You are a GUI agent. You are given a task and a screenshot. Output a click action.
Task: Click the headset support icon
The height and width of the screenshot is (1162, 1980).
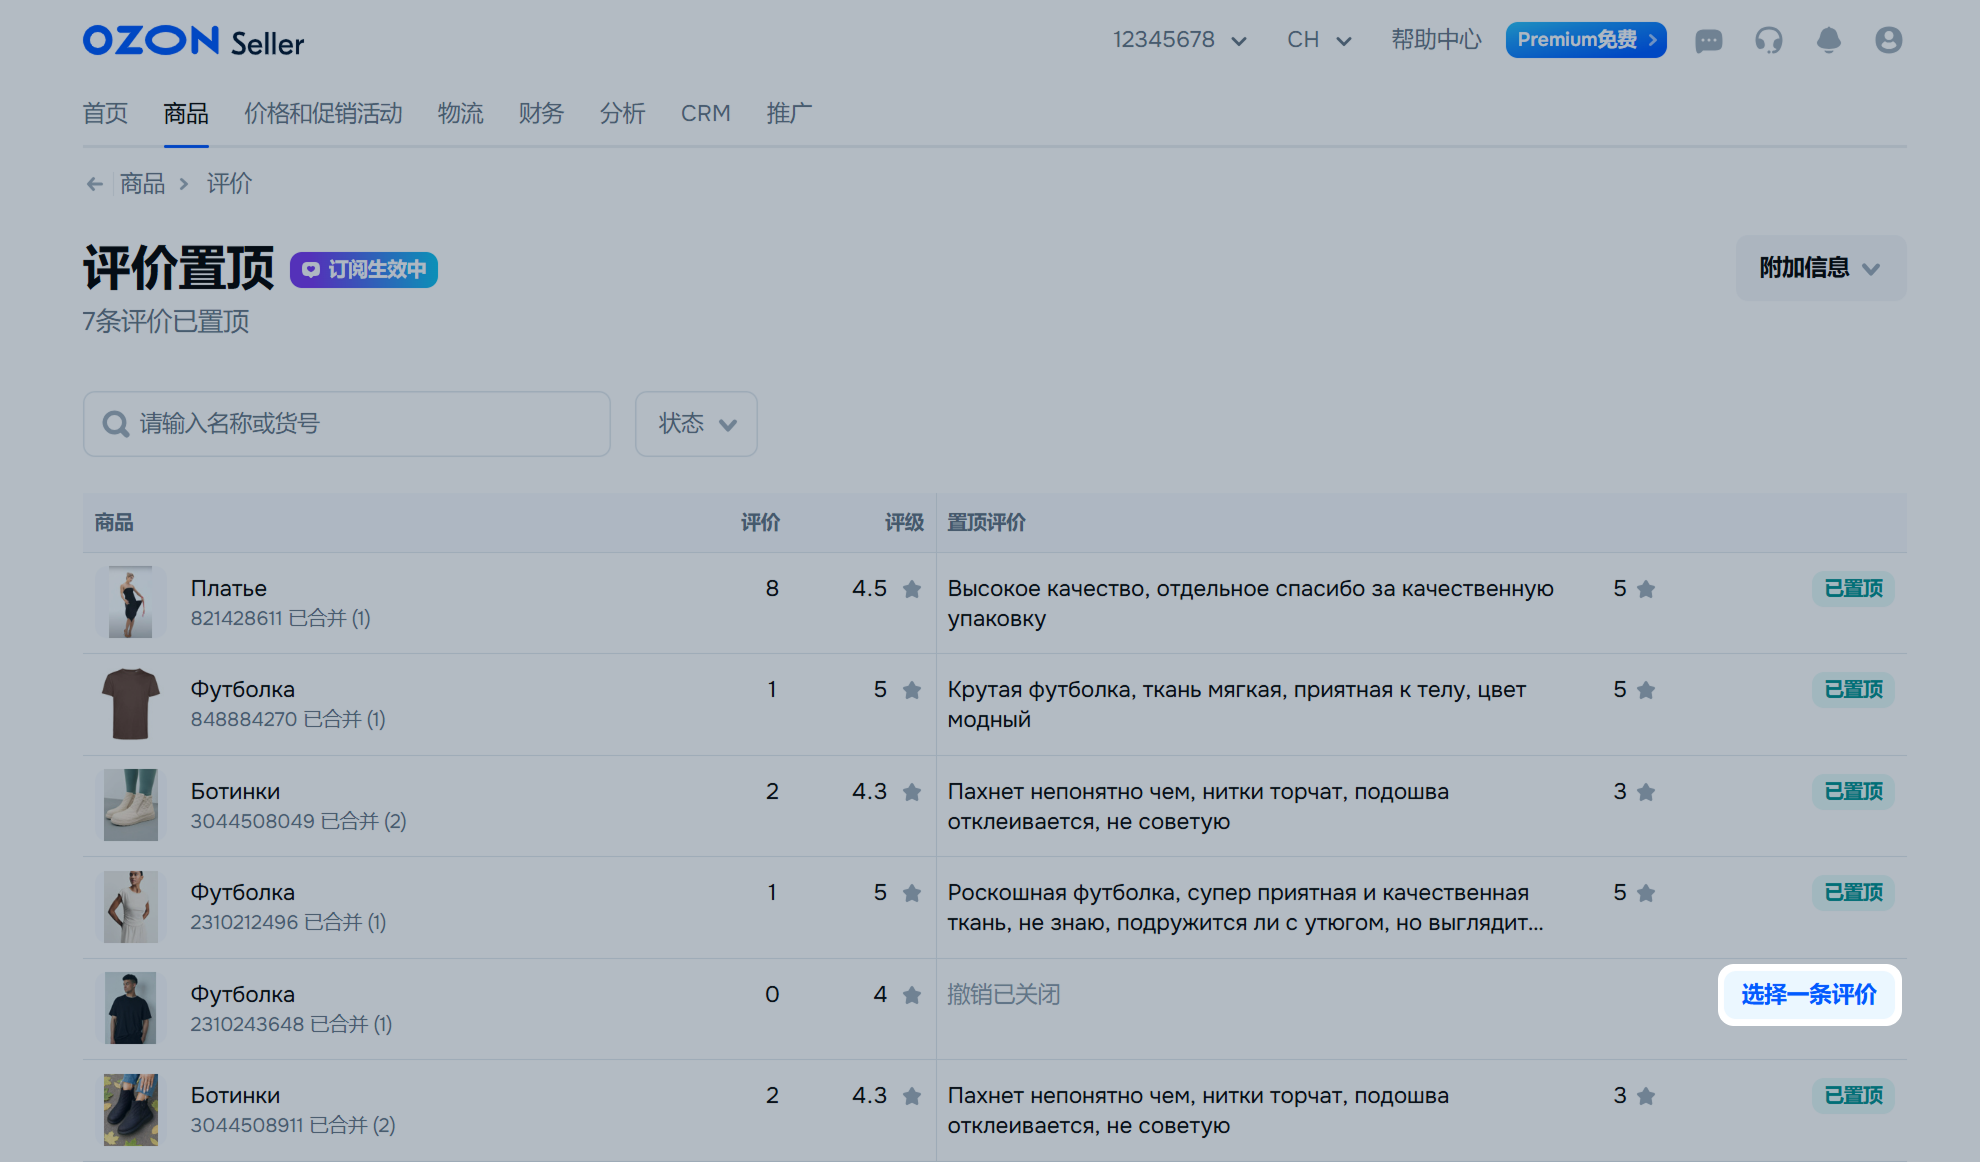1768,40
